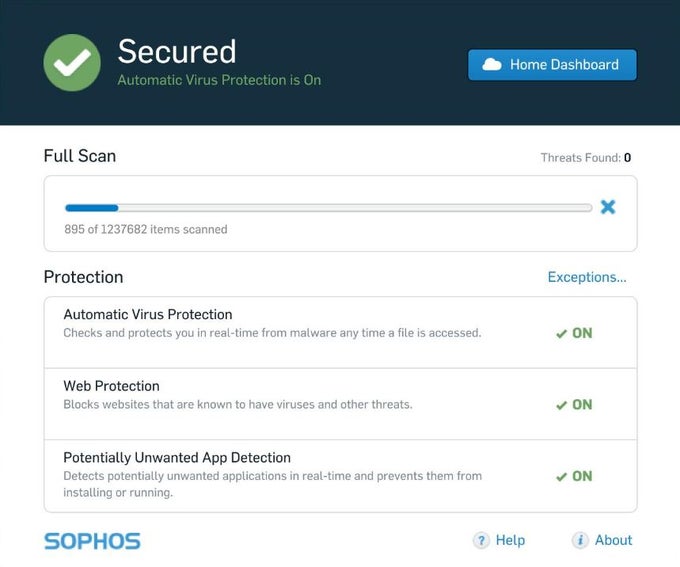Click the full scan progress bar
The width and height of the screenshot is (680, 567).
pos(328,208)
